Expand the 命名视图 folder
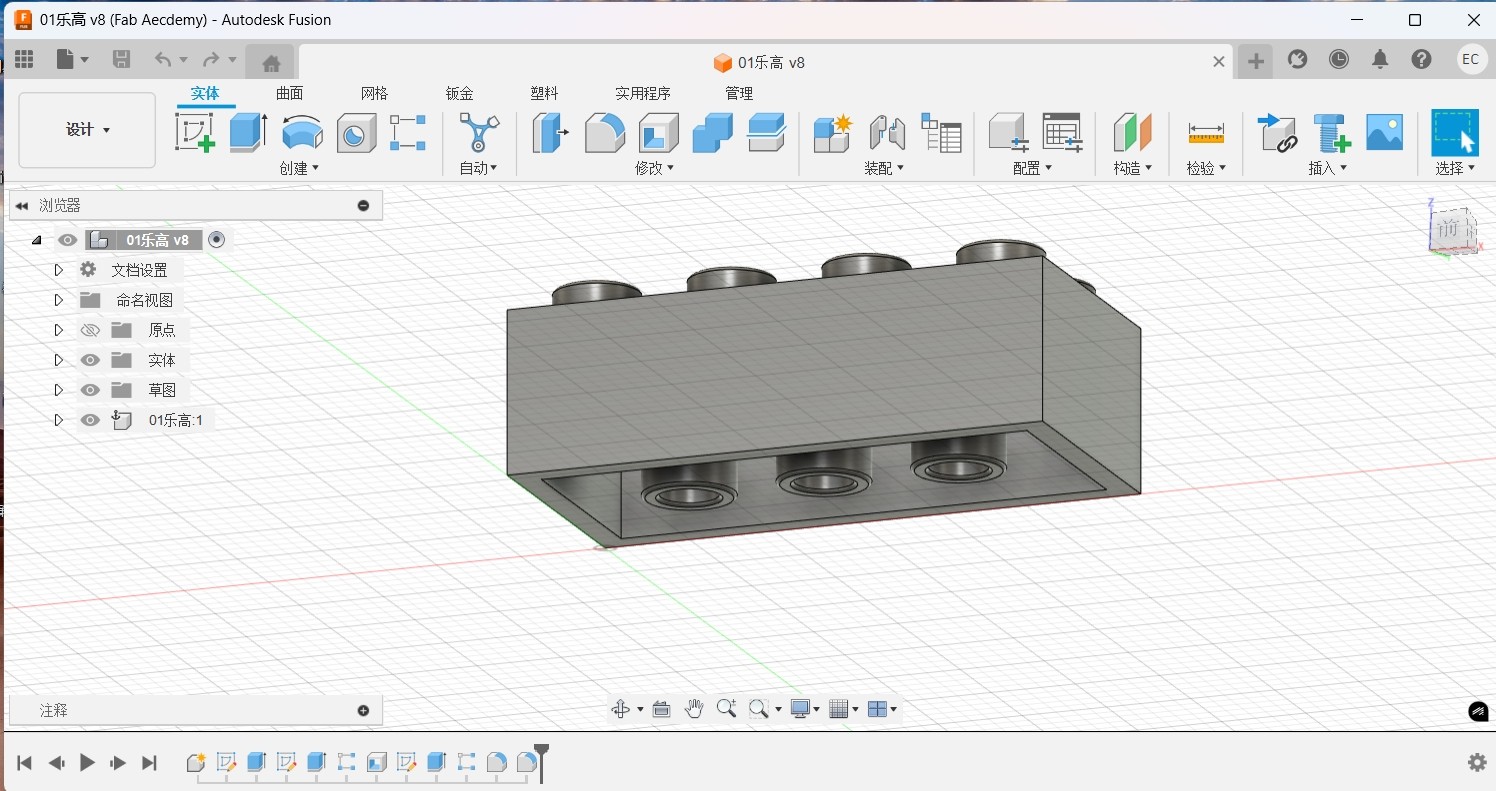This screenshot has height=791, width=1496. (x=58, y=300)
